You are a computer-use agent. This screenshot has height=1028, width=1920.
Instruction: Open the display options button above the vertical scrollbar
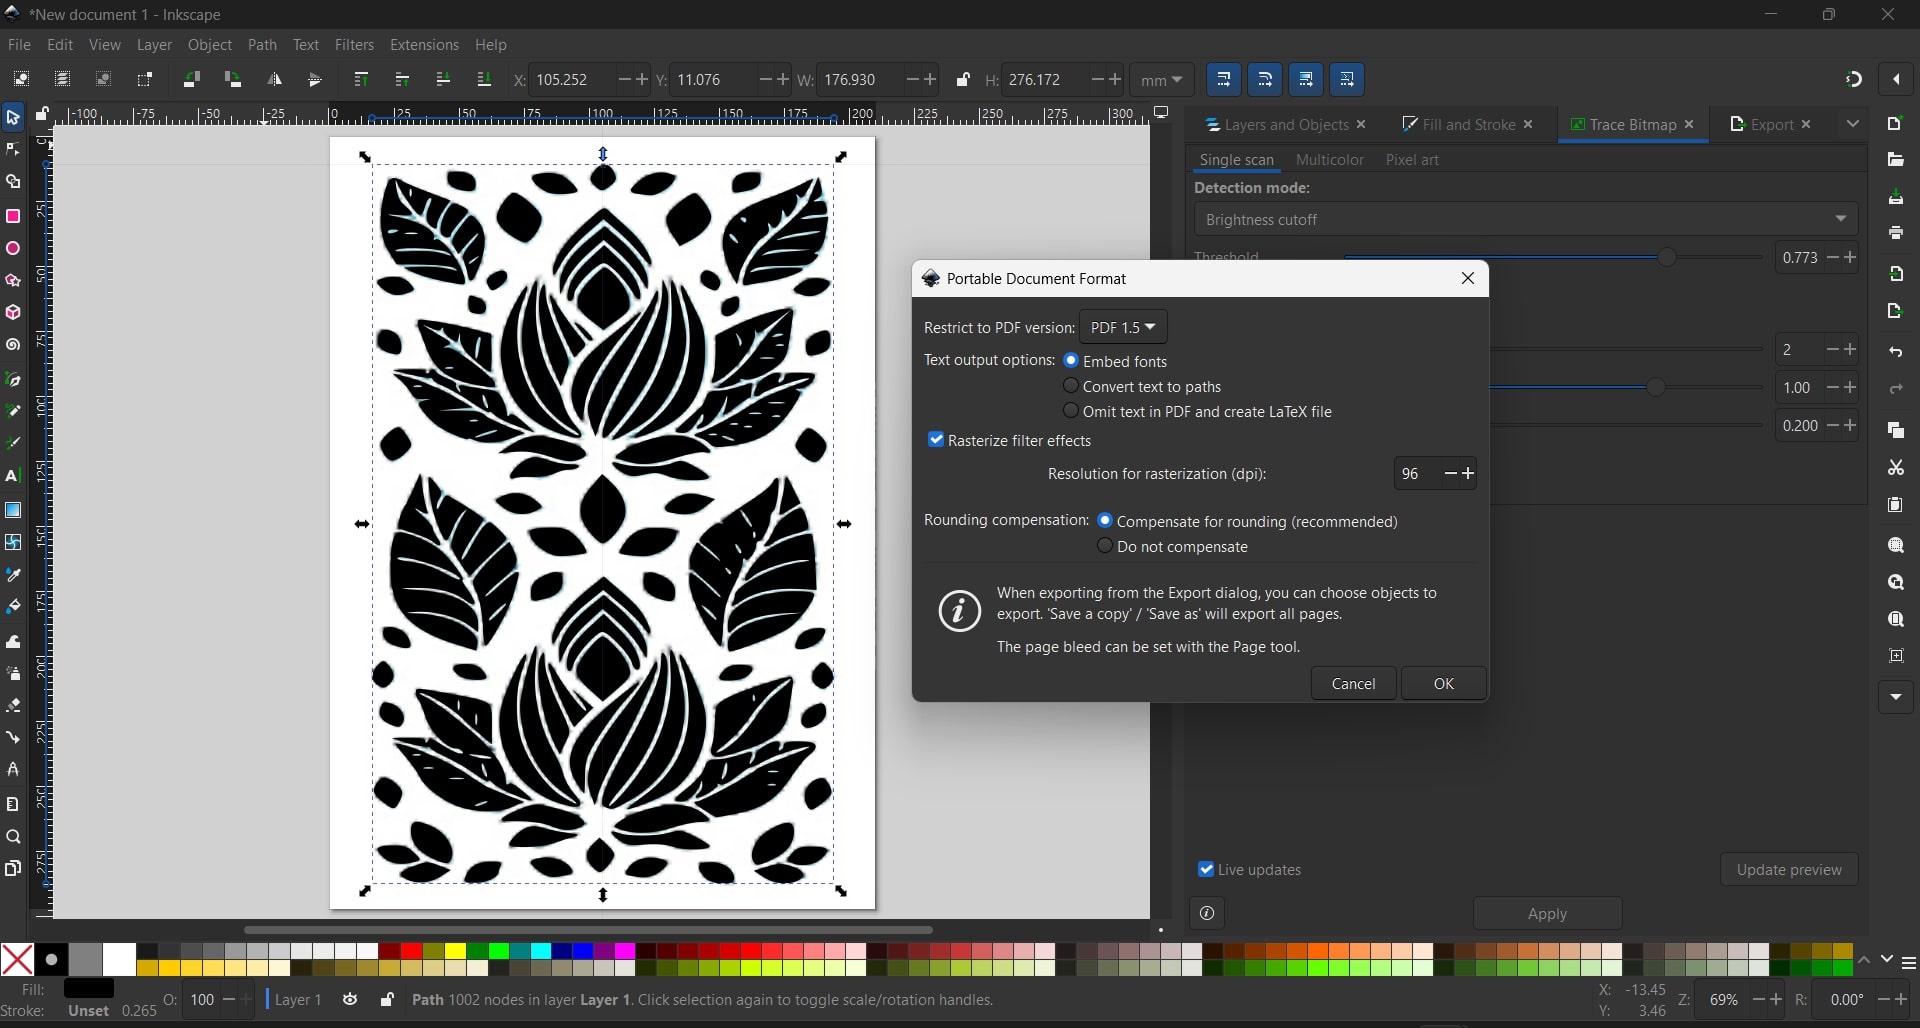[1161, 113]
